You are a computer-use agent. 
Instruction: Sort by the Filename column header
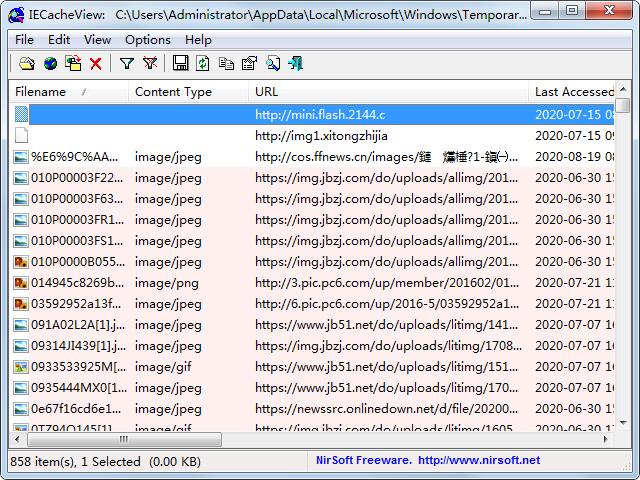tap(69, 92)
